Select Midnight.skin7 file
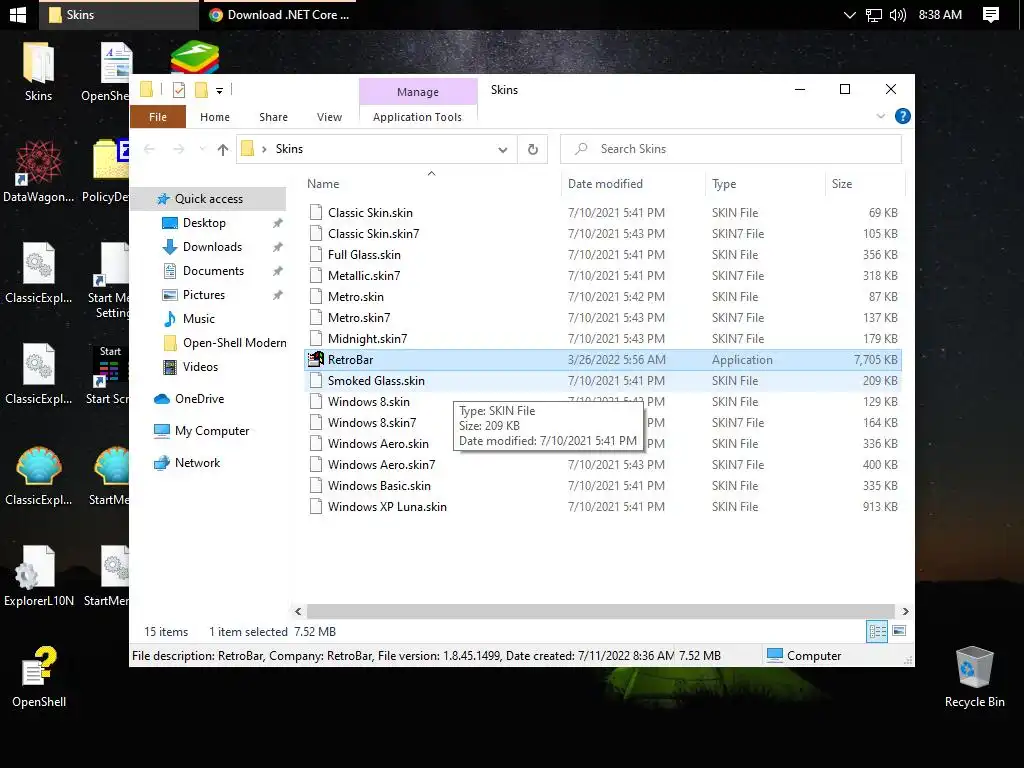This screenshot has height=768, width=1024. 601,339
